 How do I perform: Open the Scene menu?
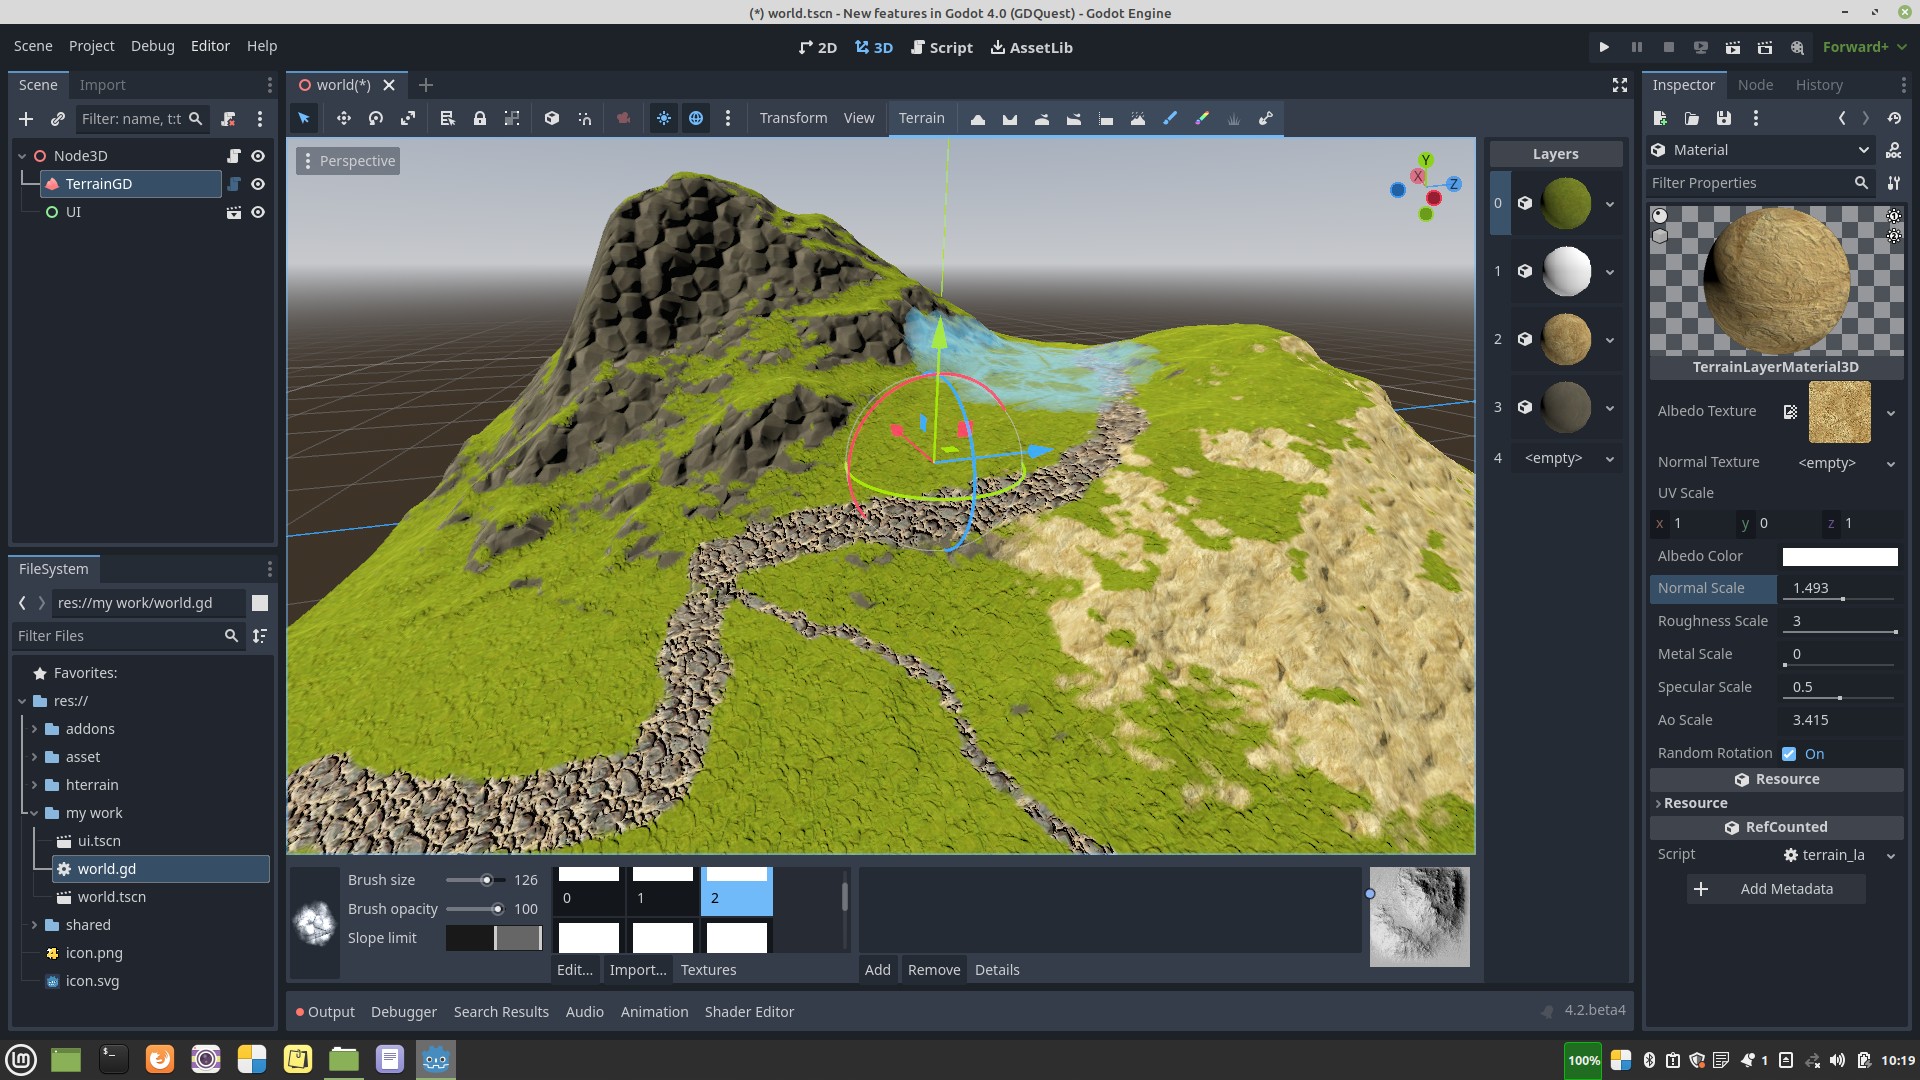[33, 46]
